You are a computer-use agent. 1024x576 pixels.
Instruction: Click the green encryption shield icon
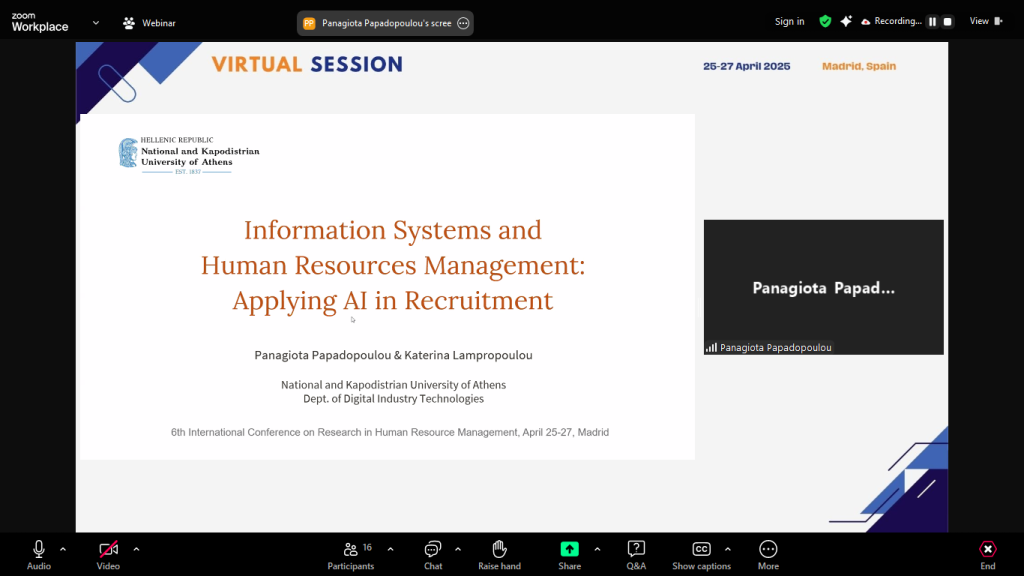point(825,21)
